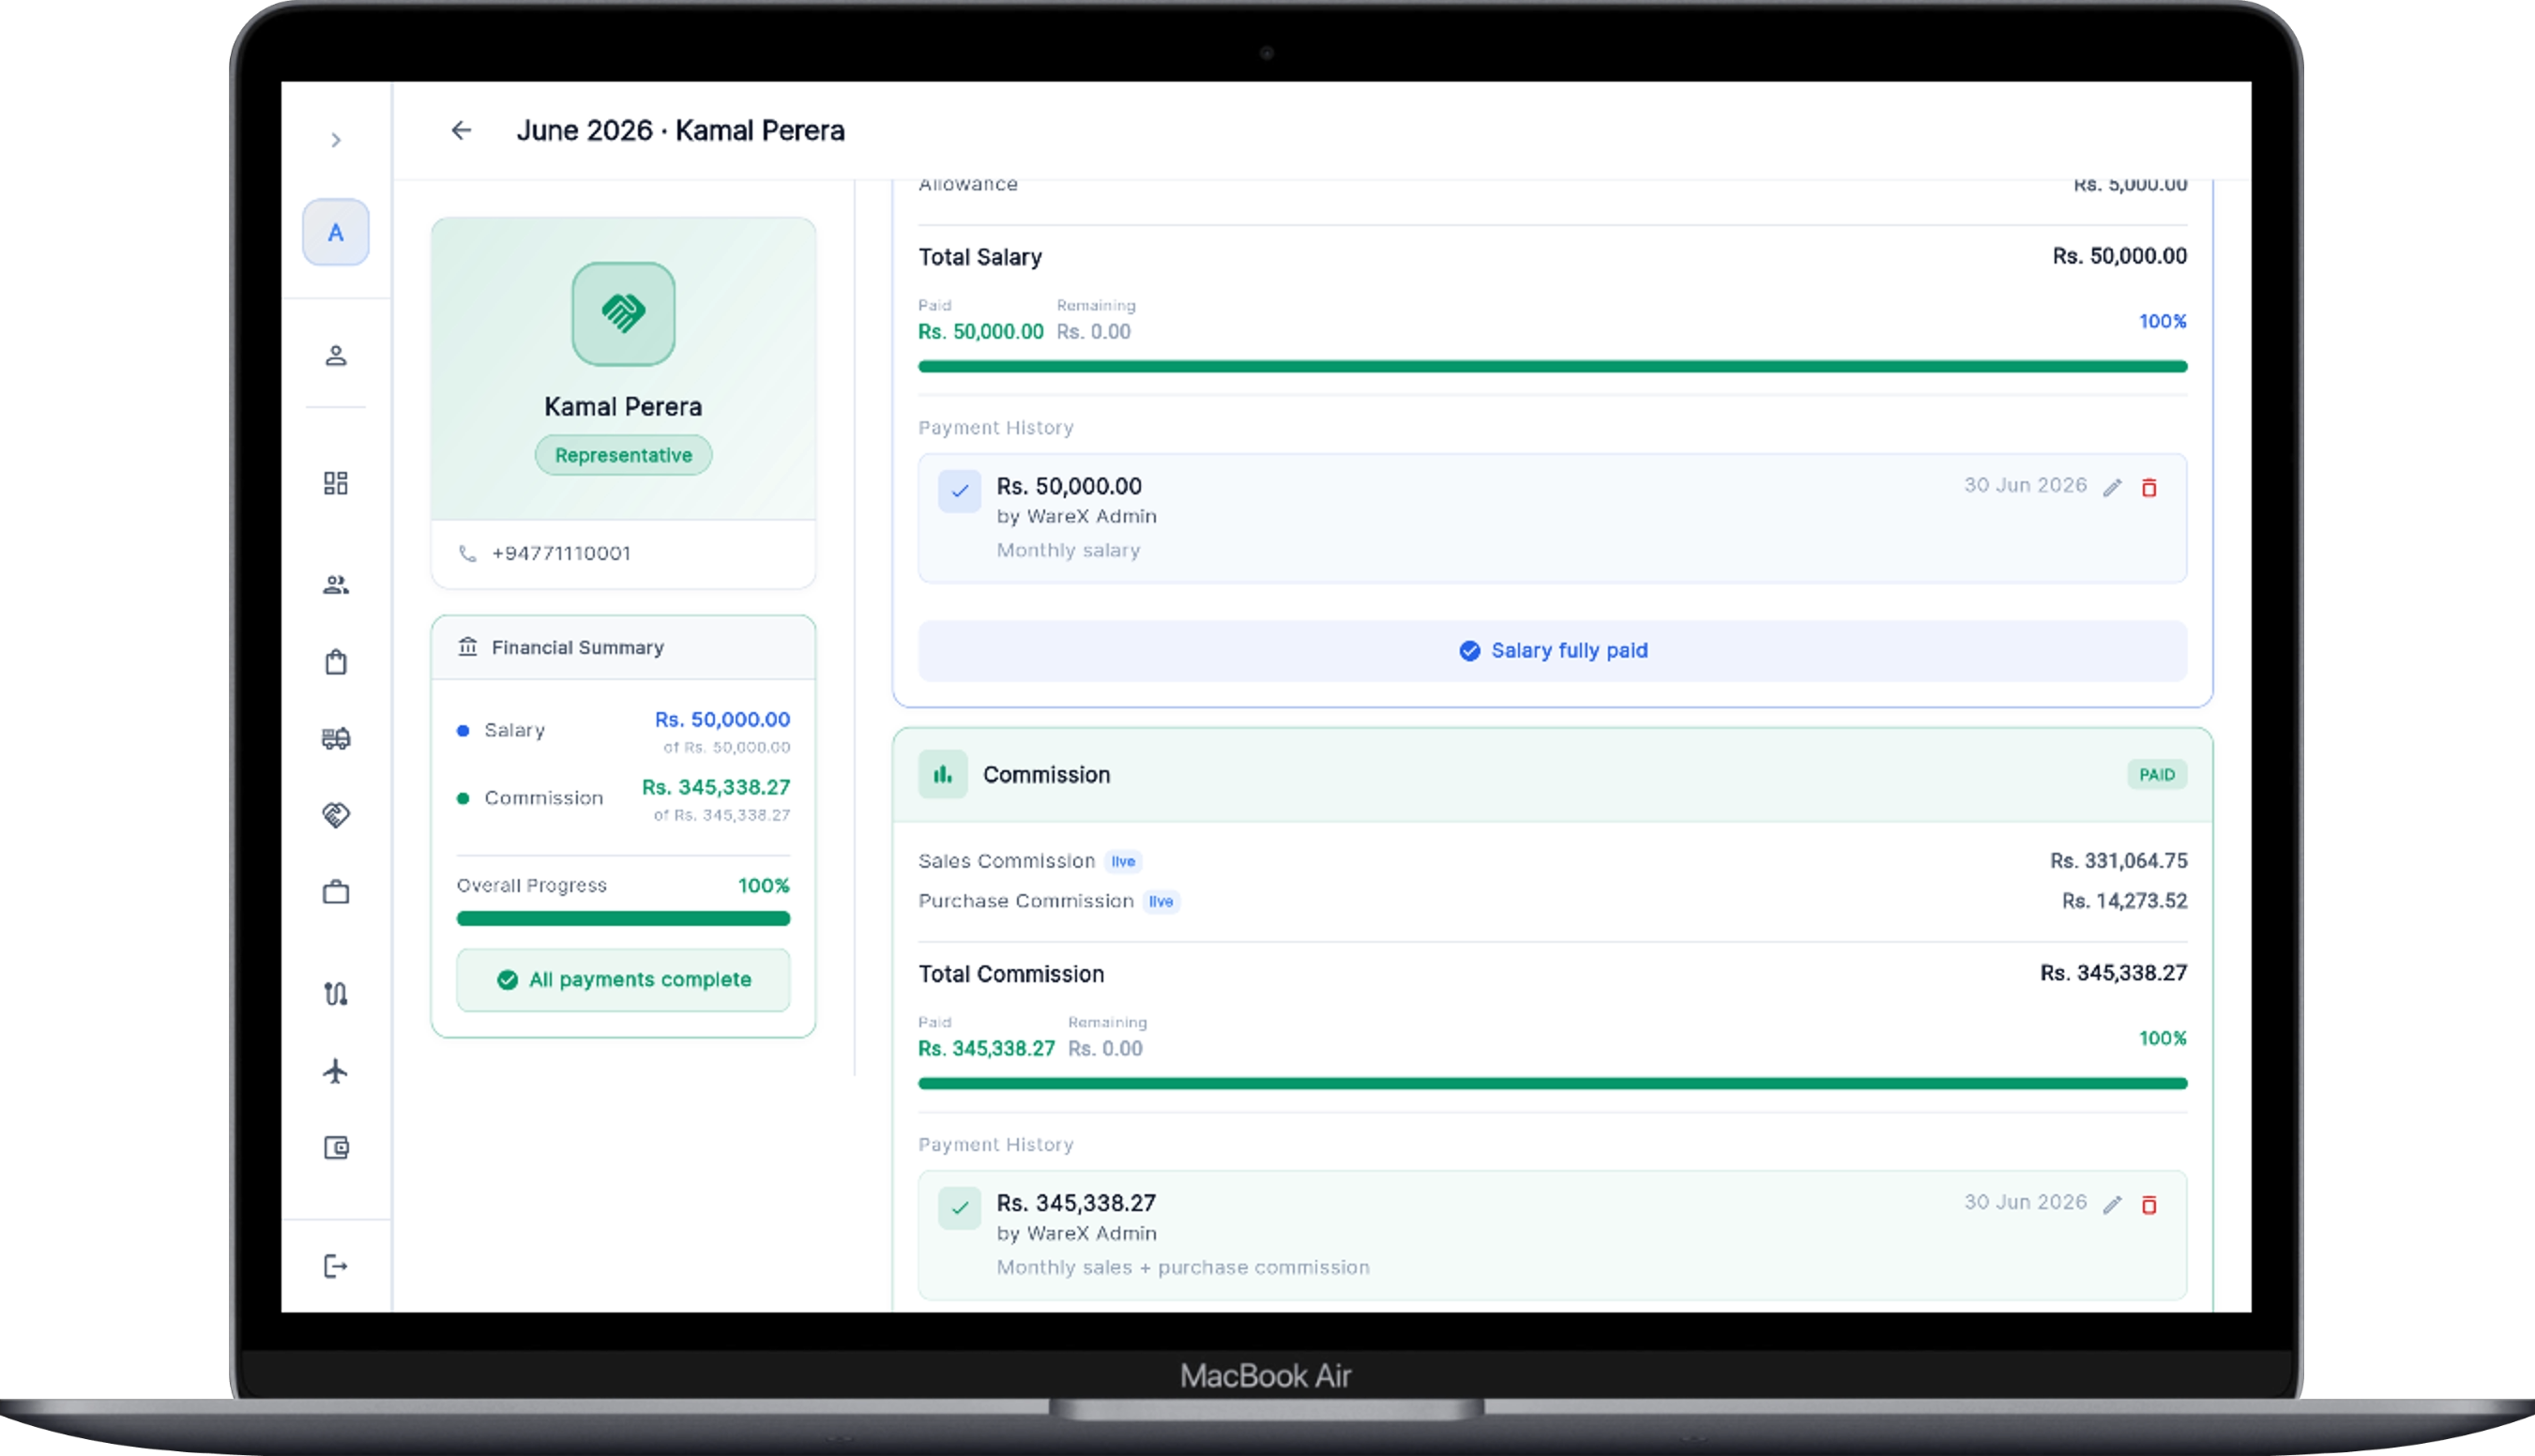Click the logout icon in sidebar
2535x1456 pixels.
pos(336,1266)
